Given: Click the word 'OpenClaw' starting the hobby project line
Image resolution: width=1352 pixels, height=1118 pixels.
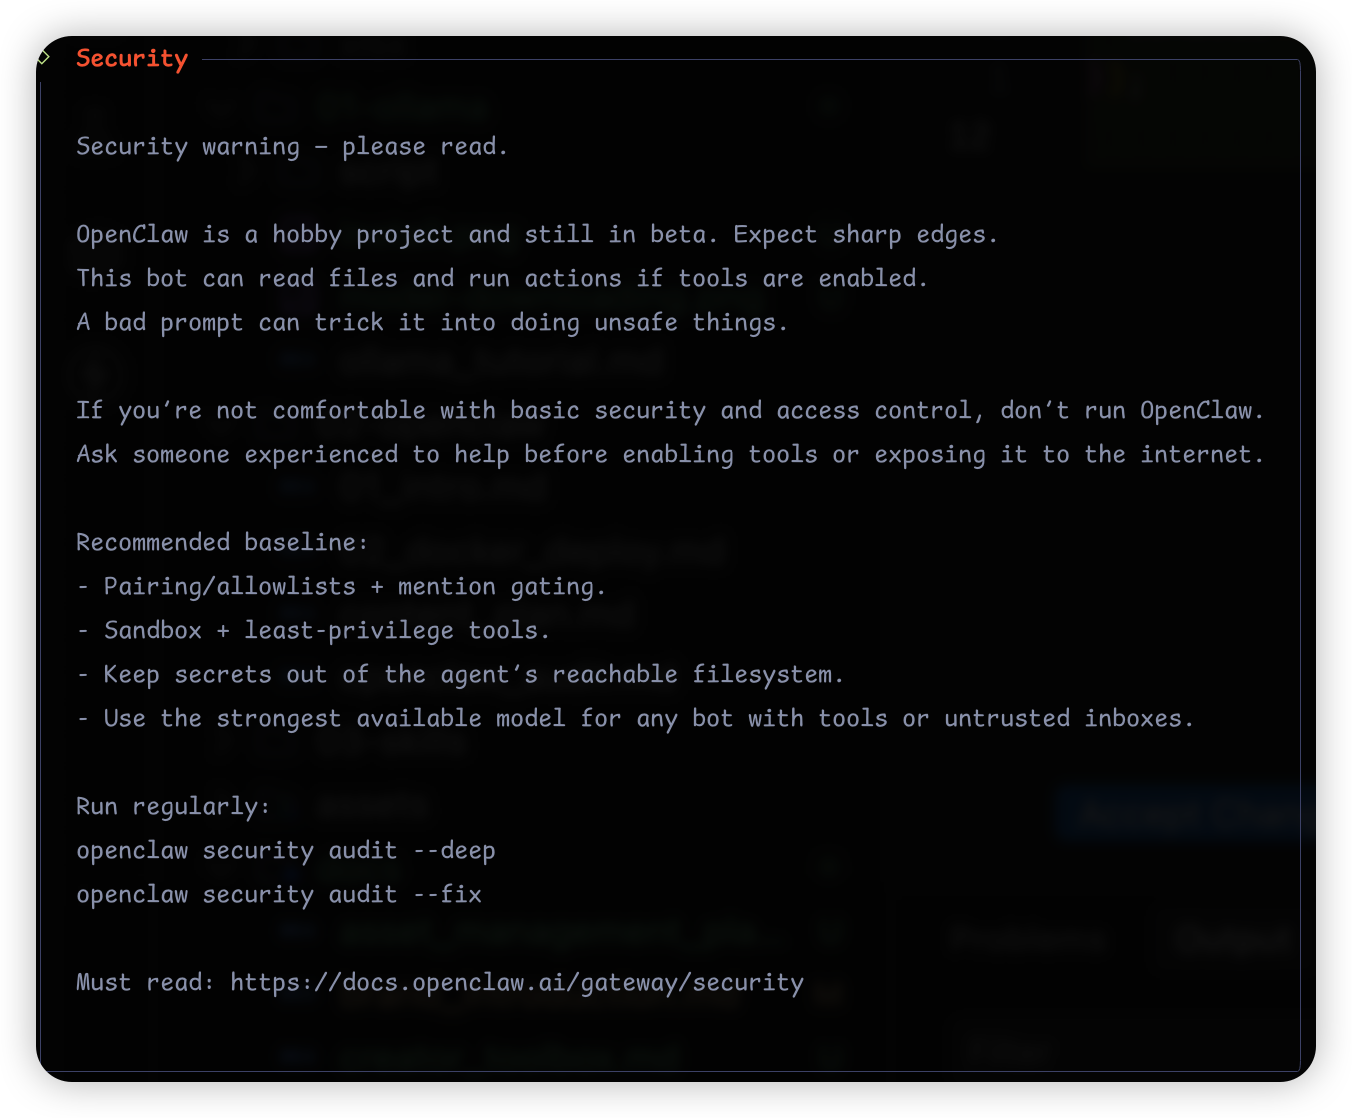Looking at the screenshot, I should coord(132,234).
